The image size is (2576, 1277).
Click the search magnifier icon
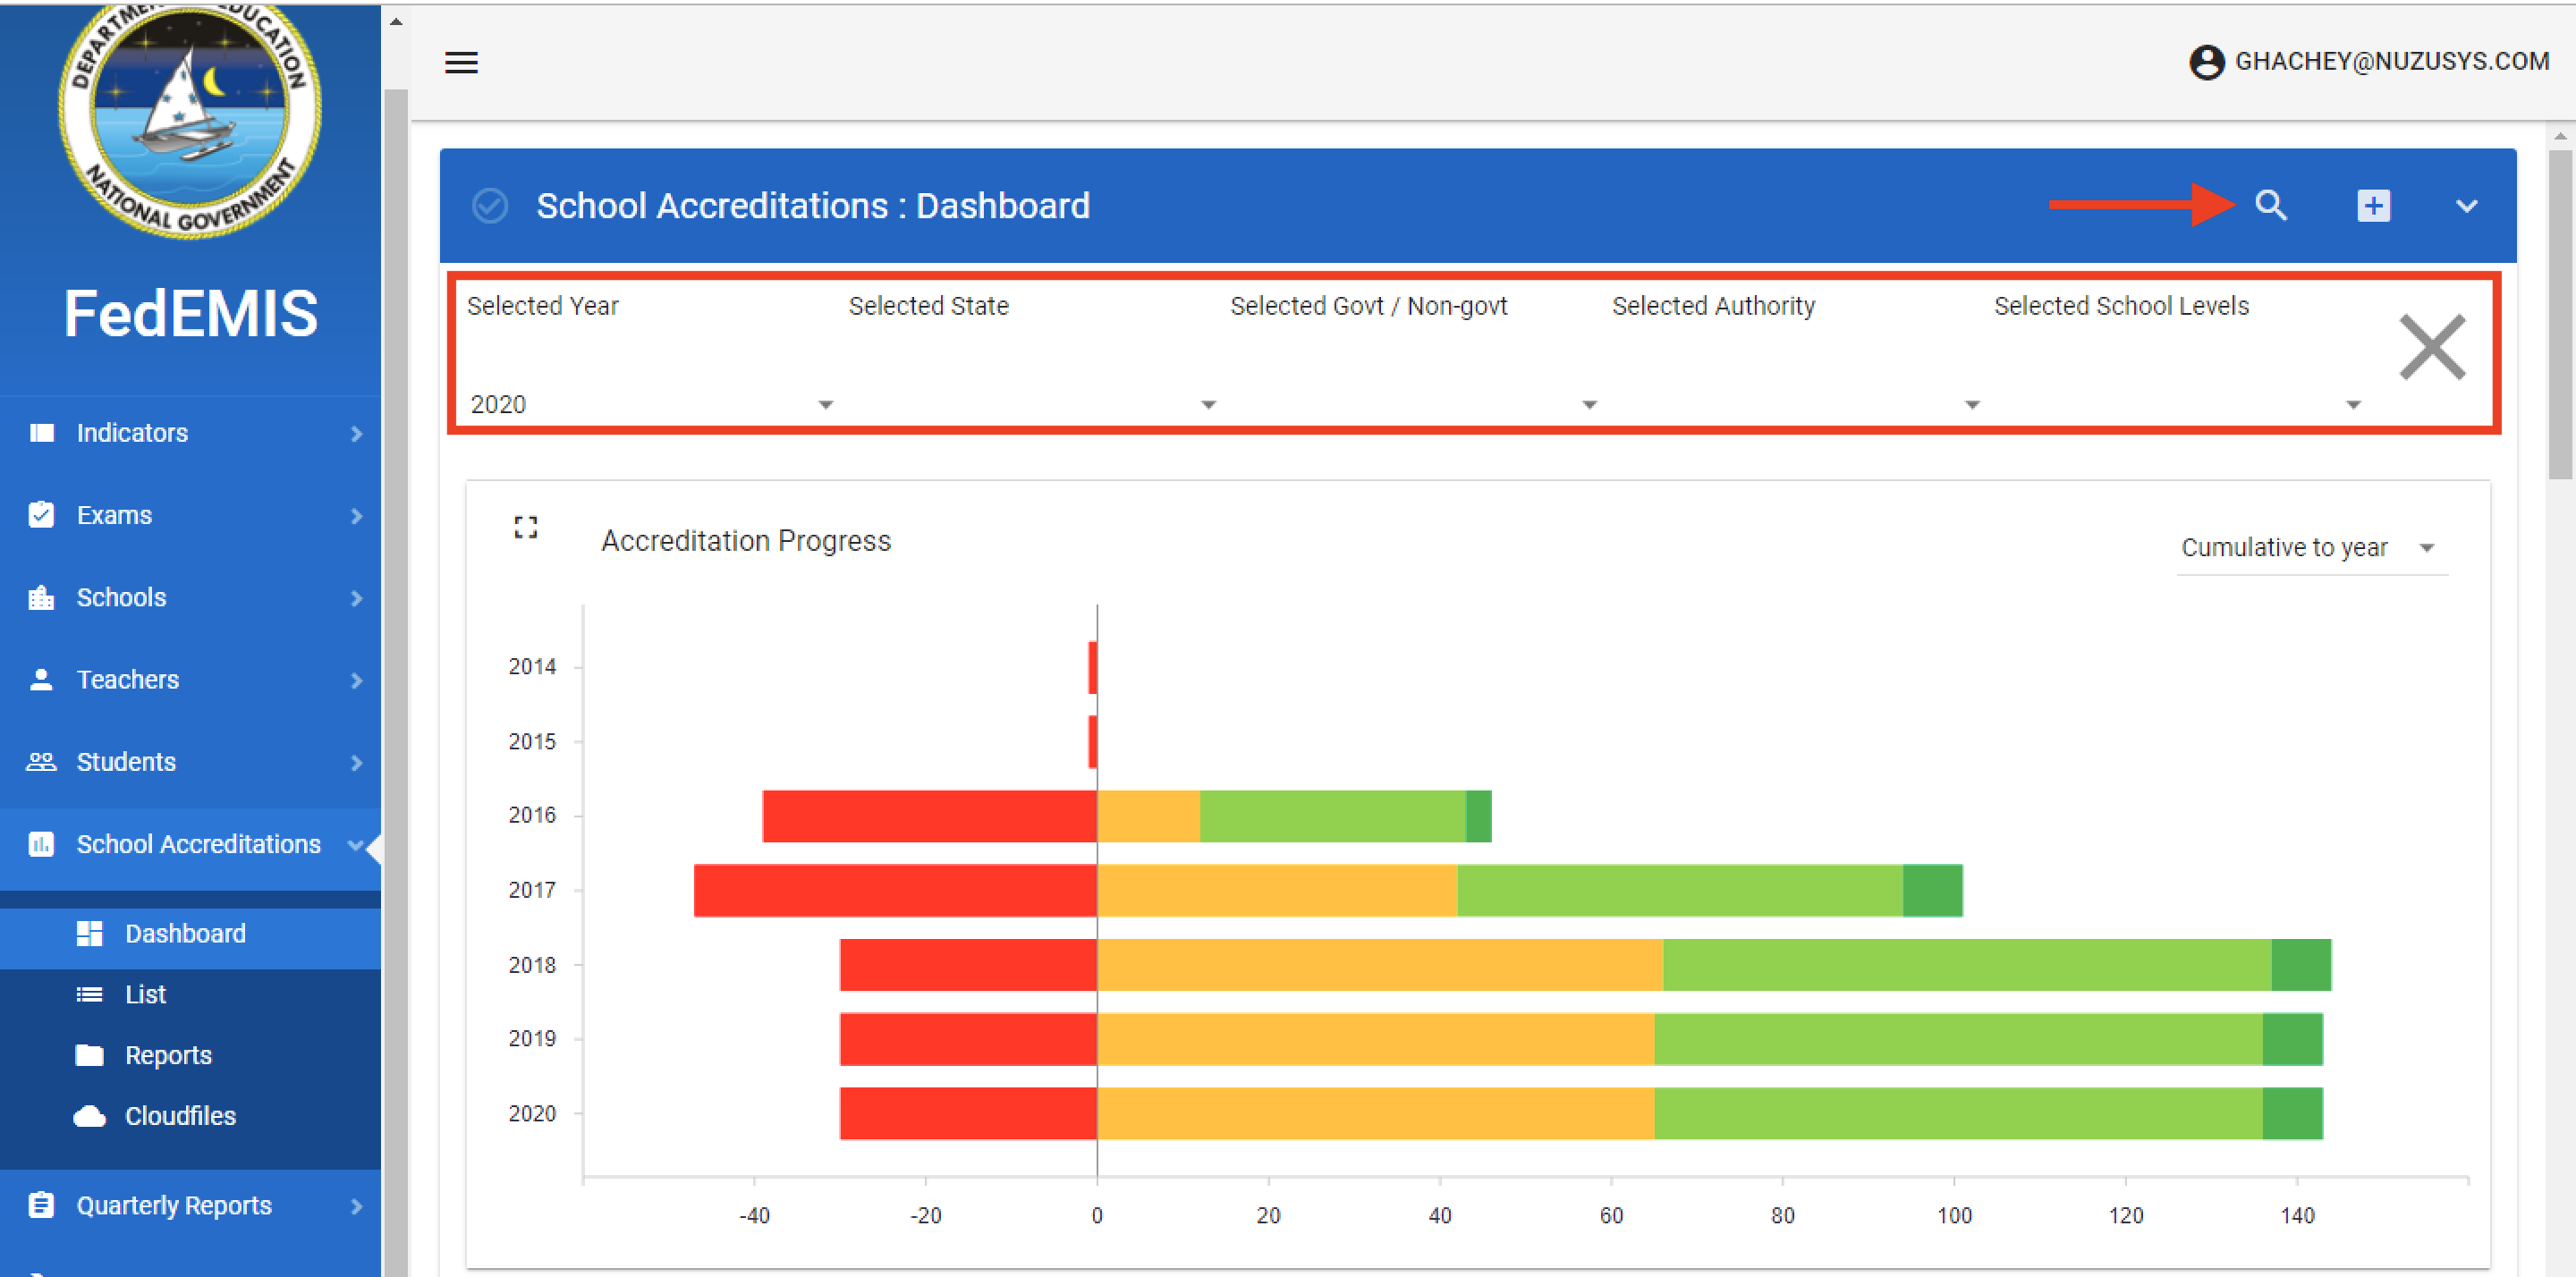click(2270, 205)
